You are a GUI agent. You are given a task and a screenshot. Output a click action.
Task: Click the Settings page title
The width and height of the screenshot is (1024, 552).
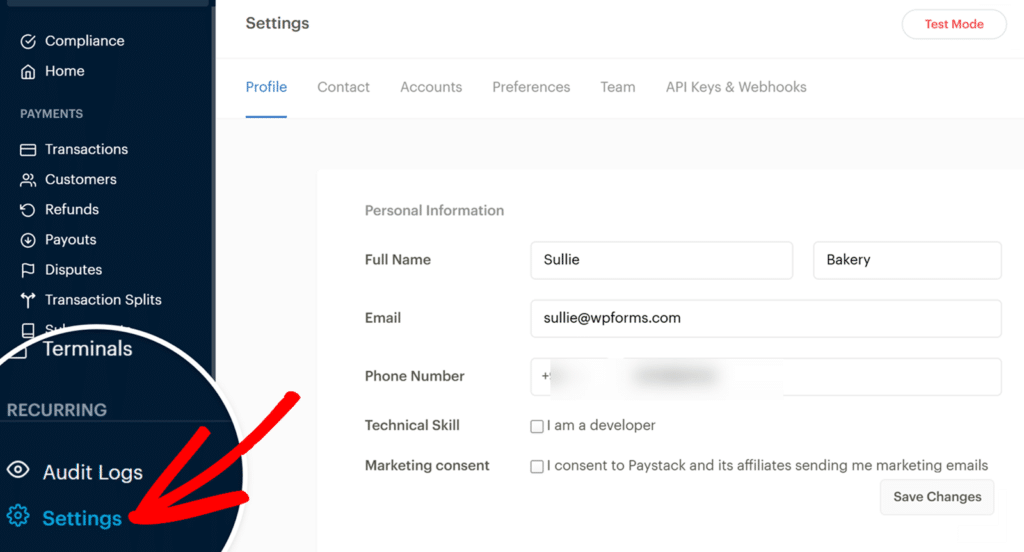pos(277,24)
